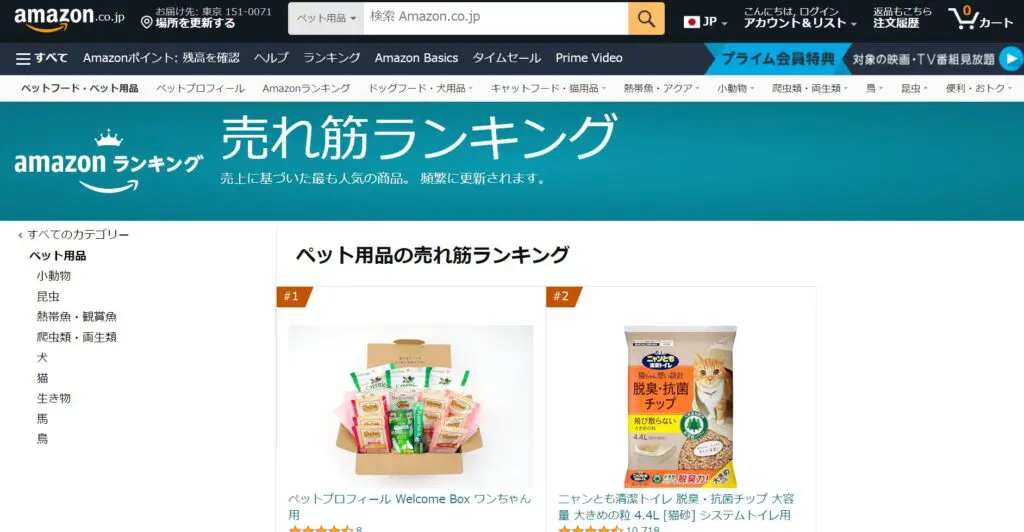Viewport: 1024px width, 532px height.
Task: Open タイムセール in navigation bar
Action: 507,58
